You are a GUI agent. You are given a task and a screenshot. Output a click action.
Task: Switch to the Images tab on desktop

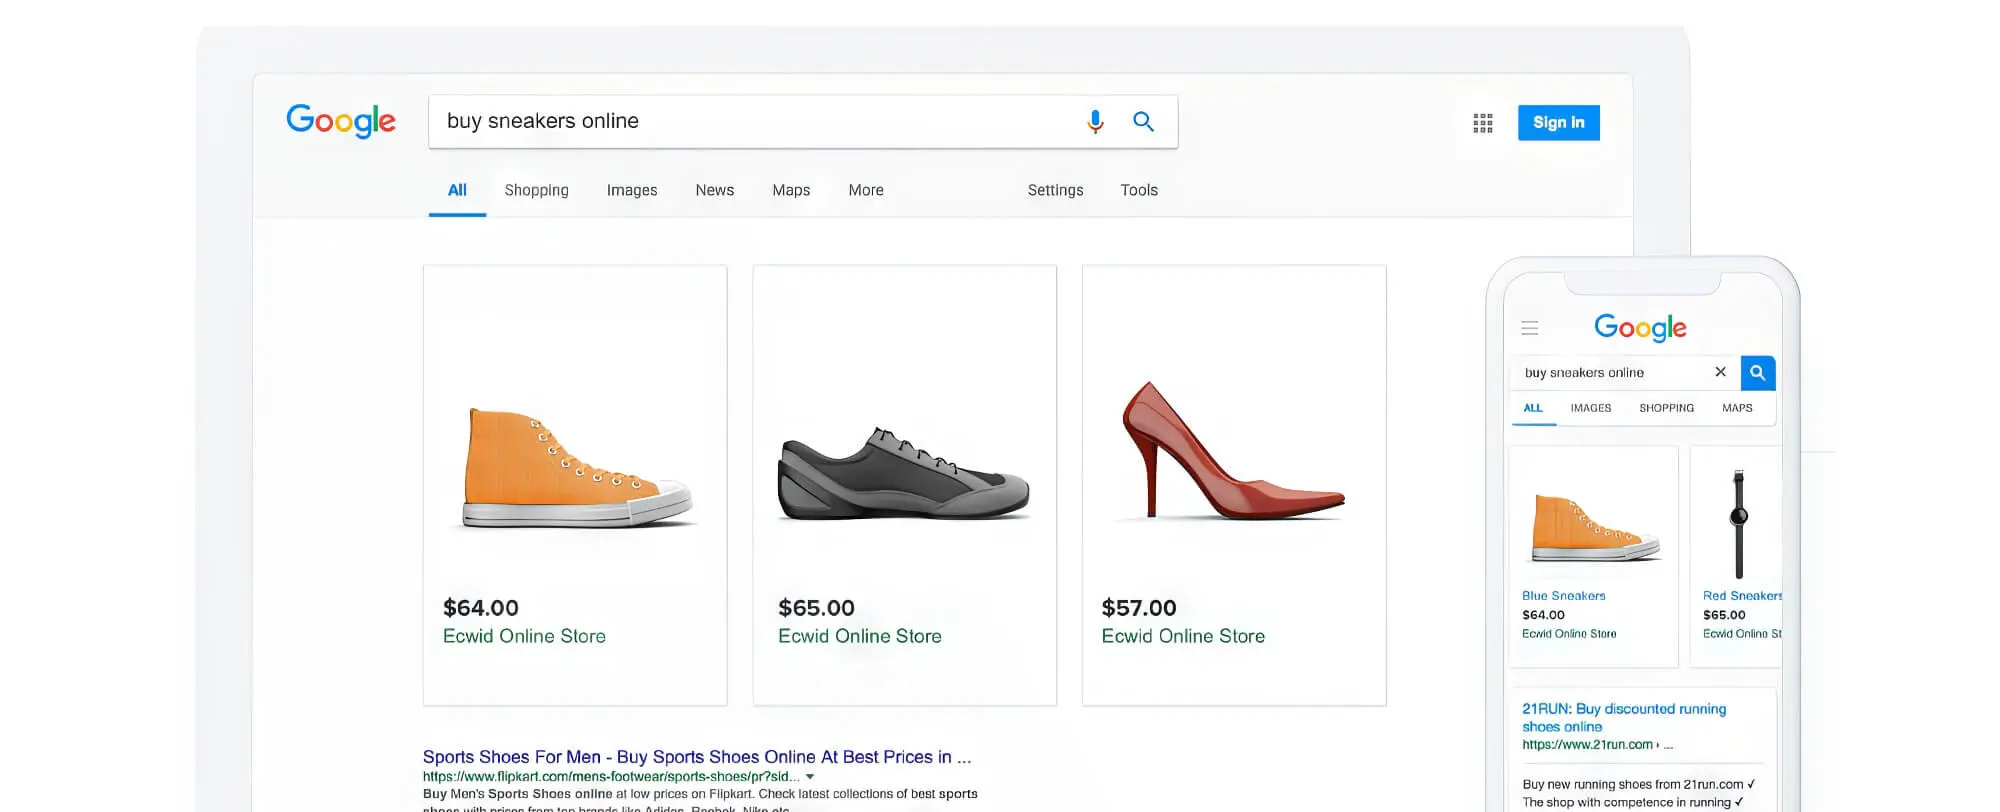pos(631,190)
